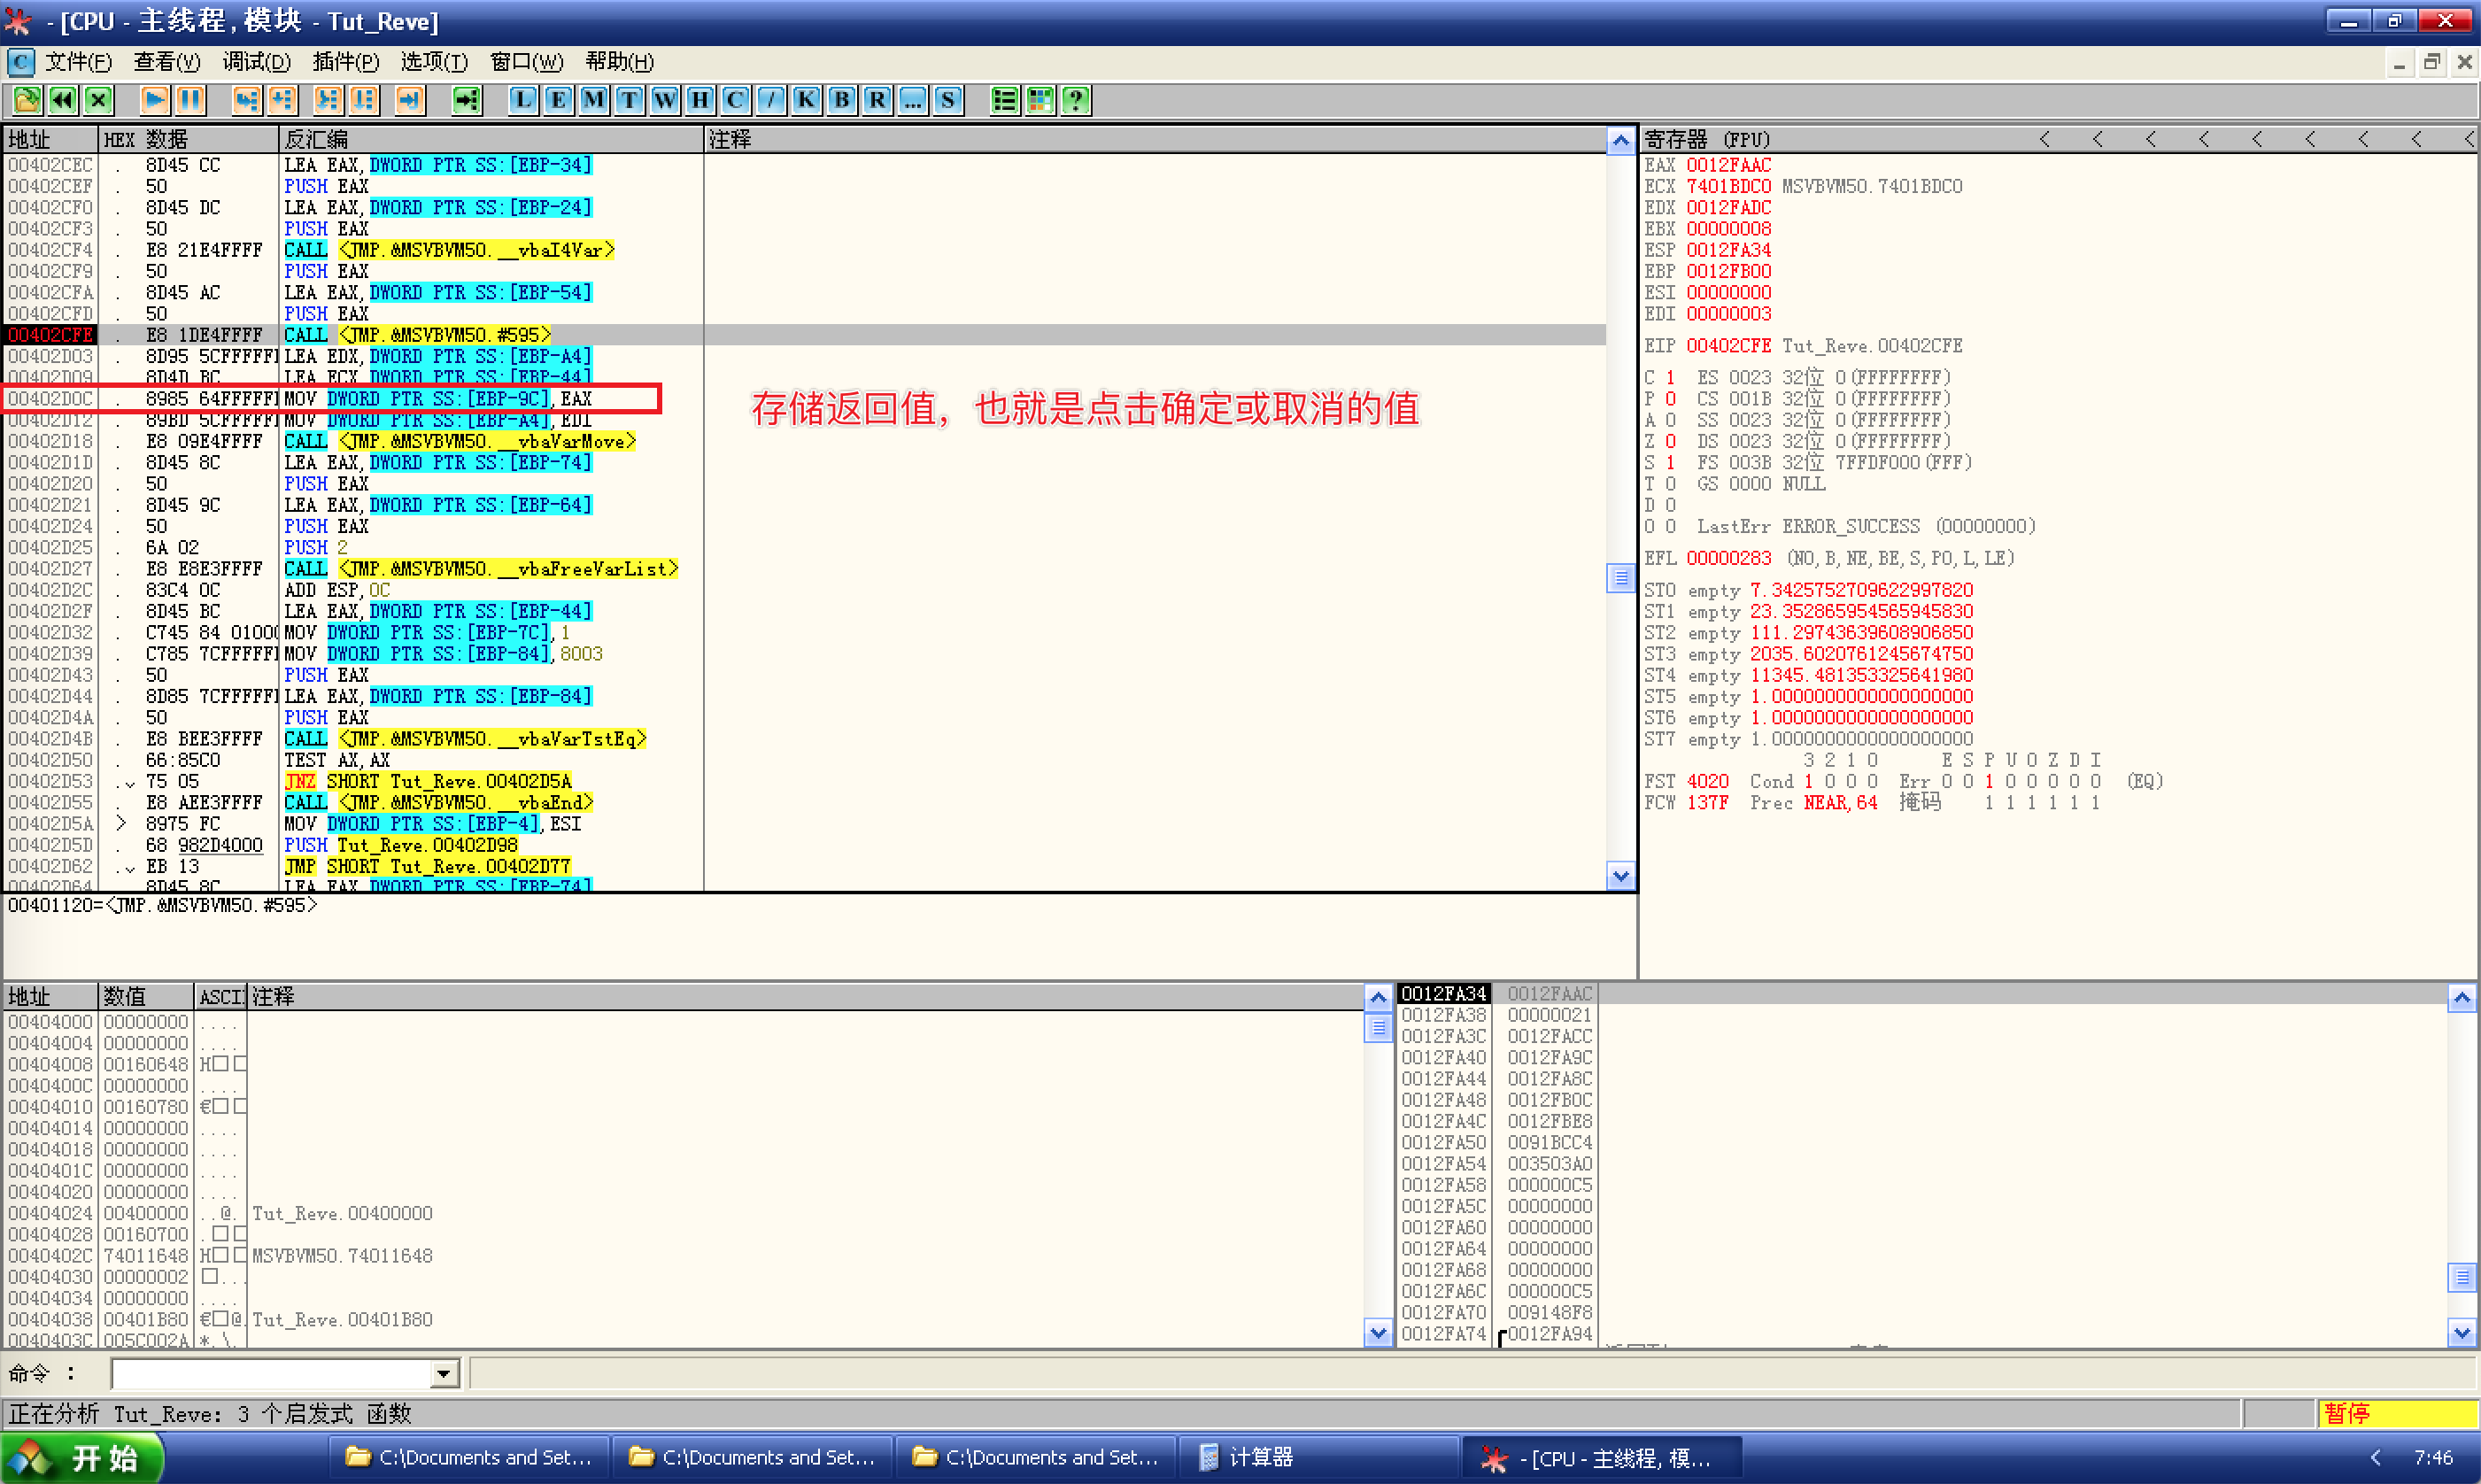Click the Pause execution icon
The image size is (2481, 1484).
coord(190,100)
